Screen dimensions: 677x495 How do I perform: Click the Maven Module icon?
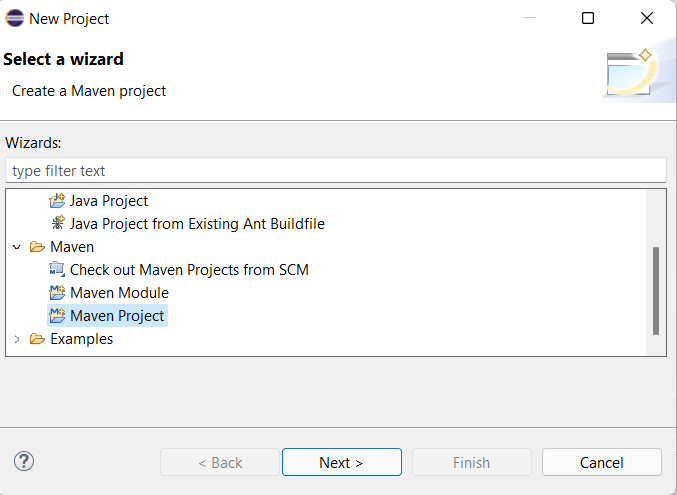click(x=57, y=293)
